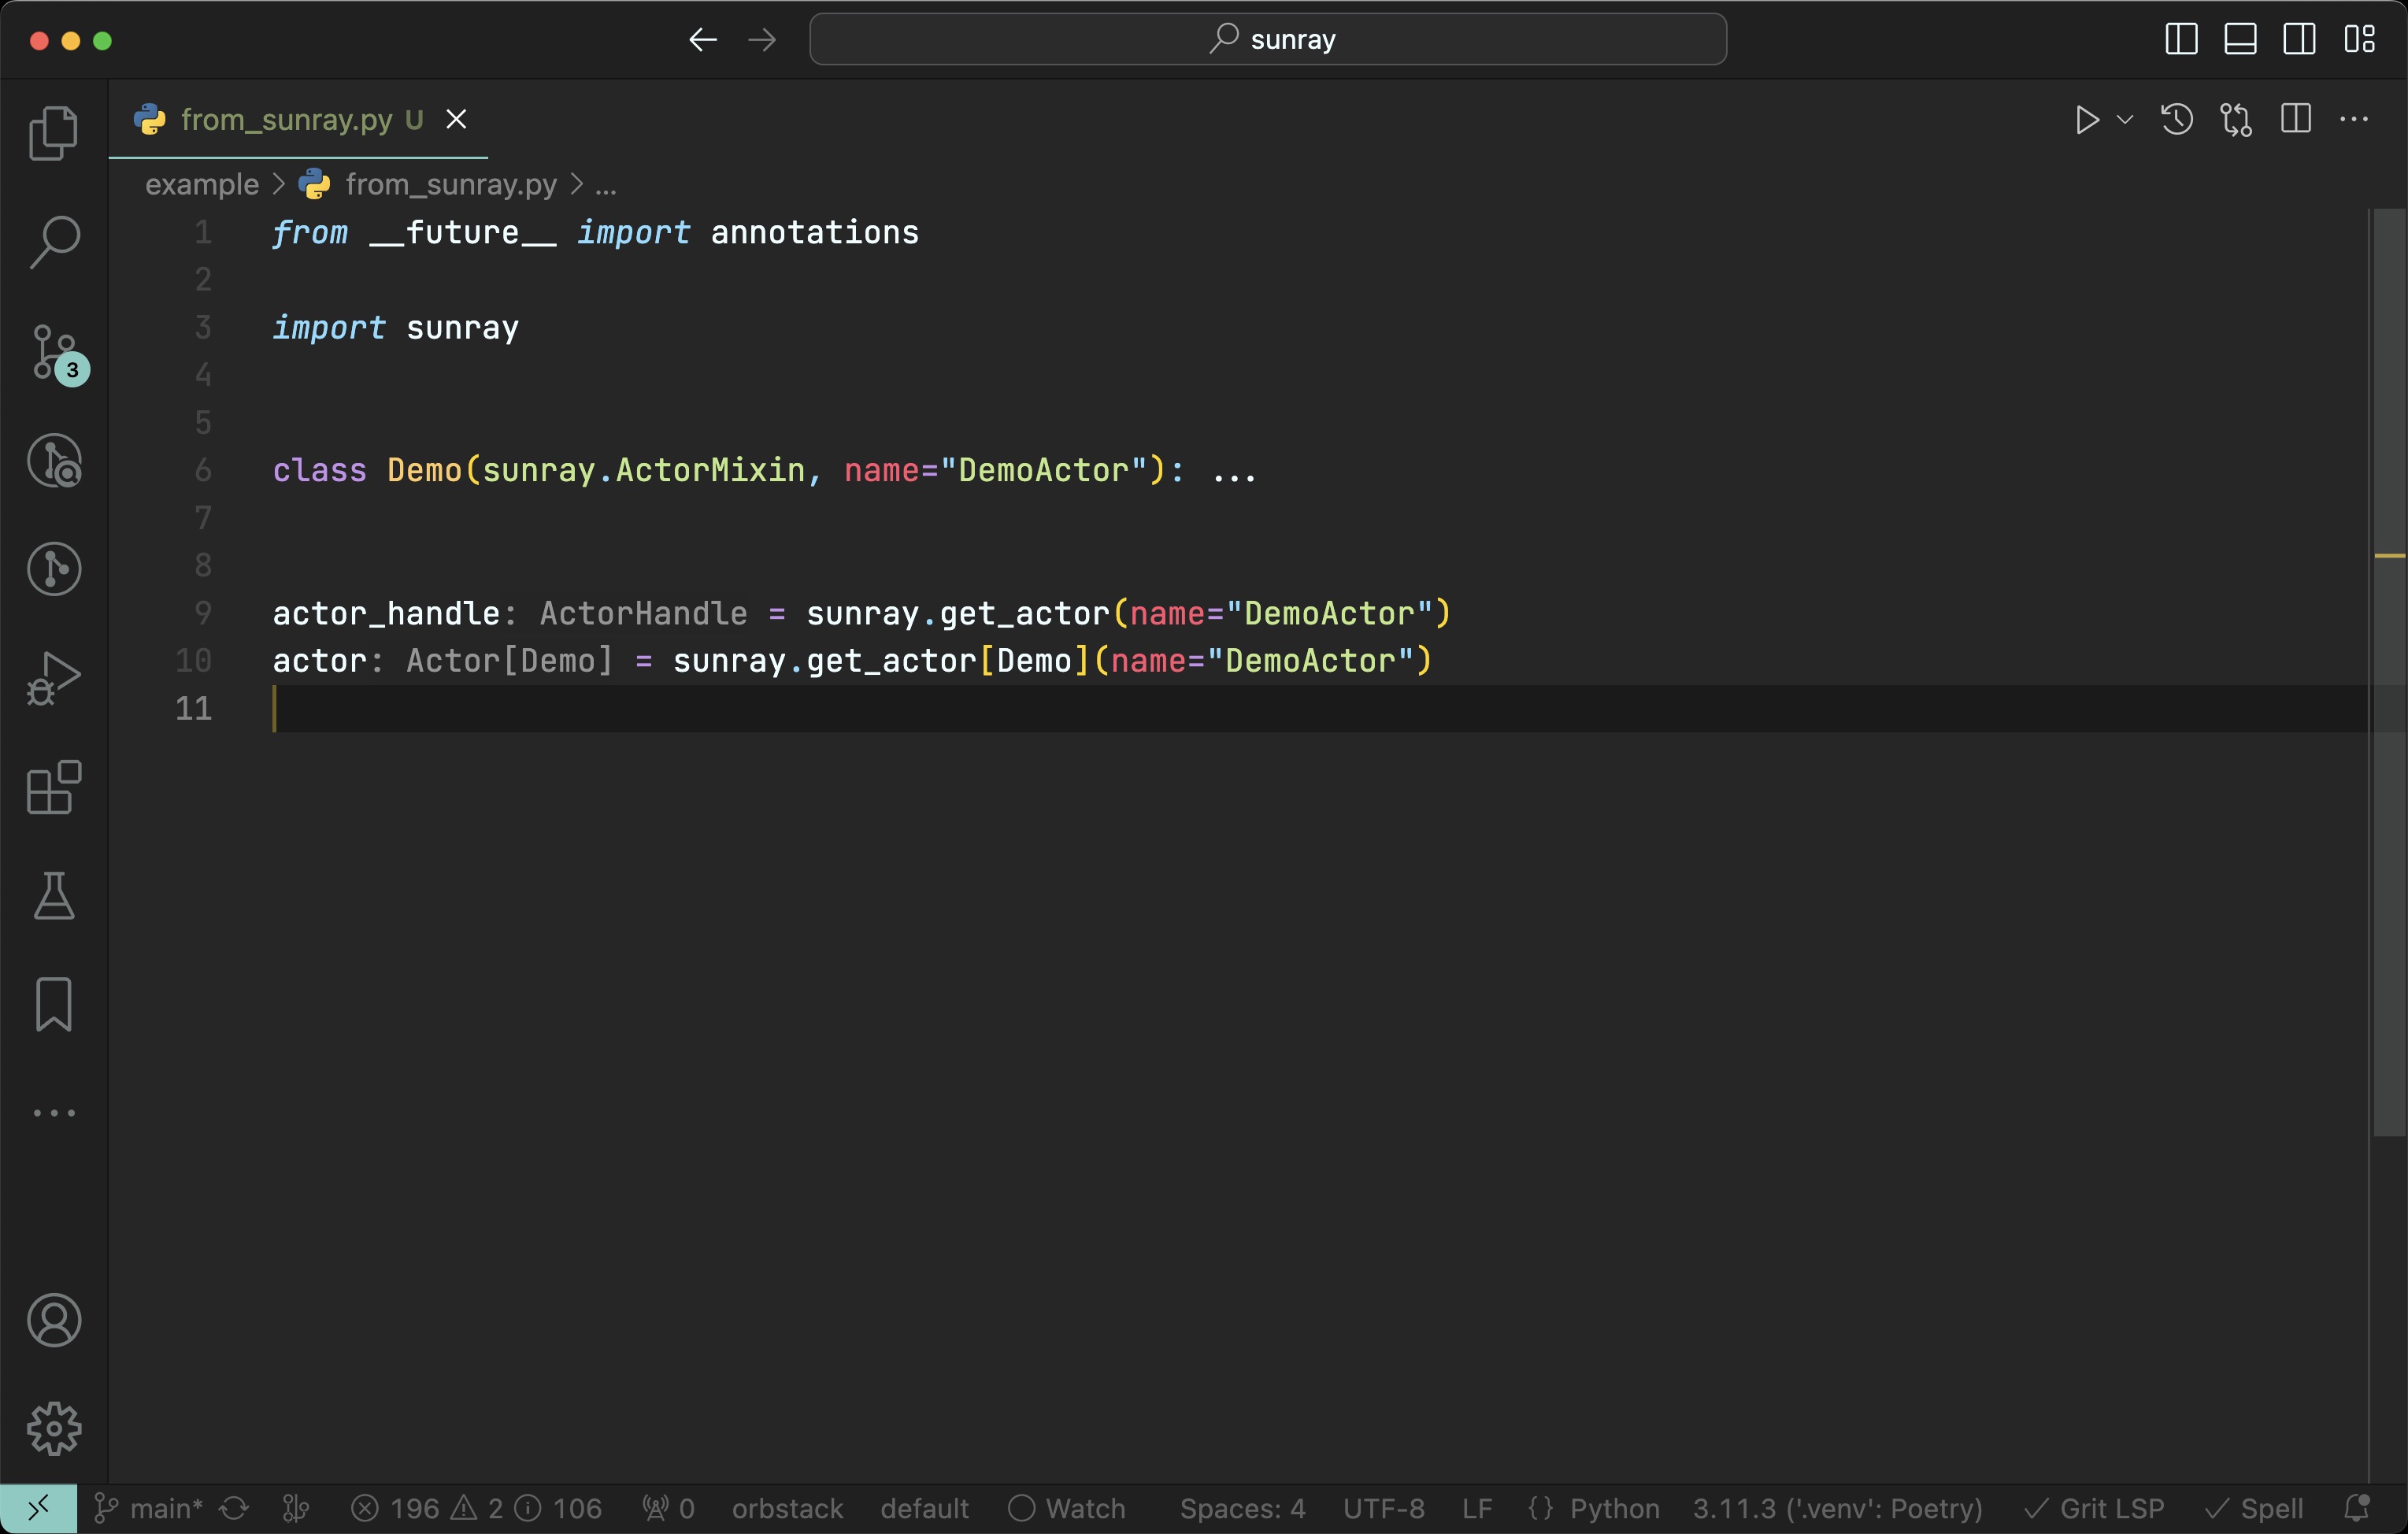Open the Explorer sidebar

click(54, 133)
